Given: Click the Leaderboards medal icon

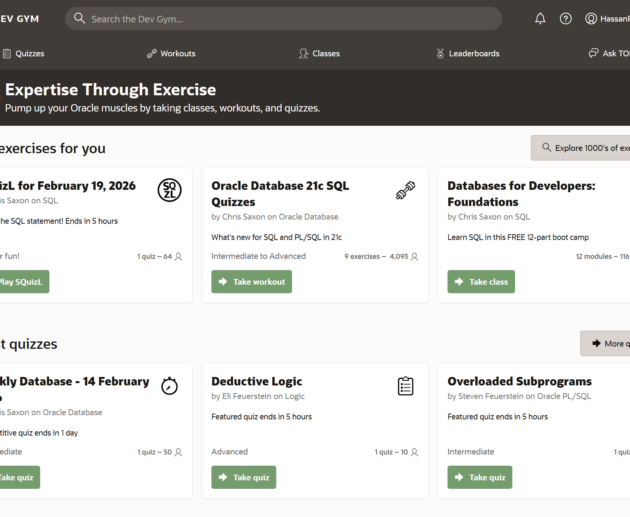Looking at the screenshot, I should [x=440, y=53].
